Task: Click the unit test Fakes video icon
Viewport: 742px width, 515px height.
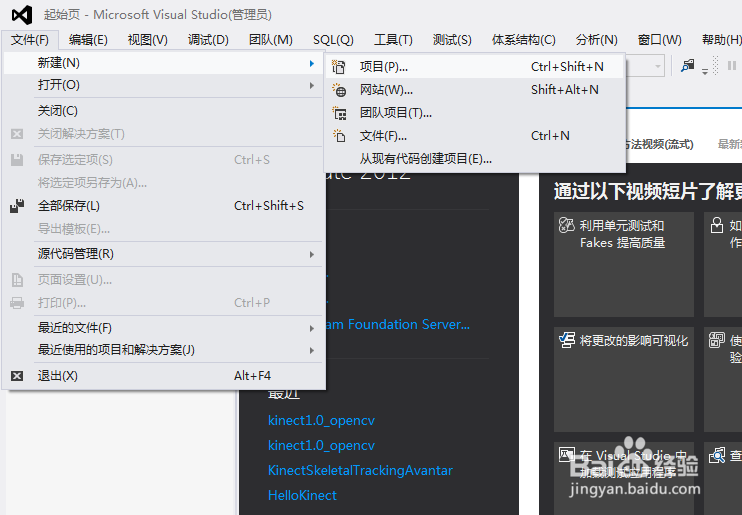Action: (566, 225)
